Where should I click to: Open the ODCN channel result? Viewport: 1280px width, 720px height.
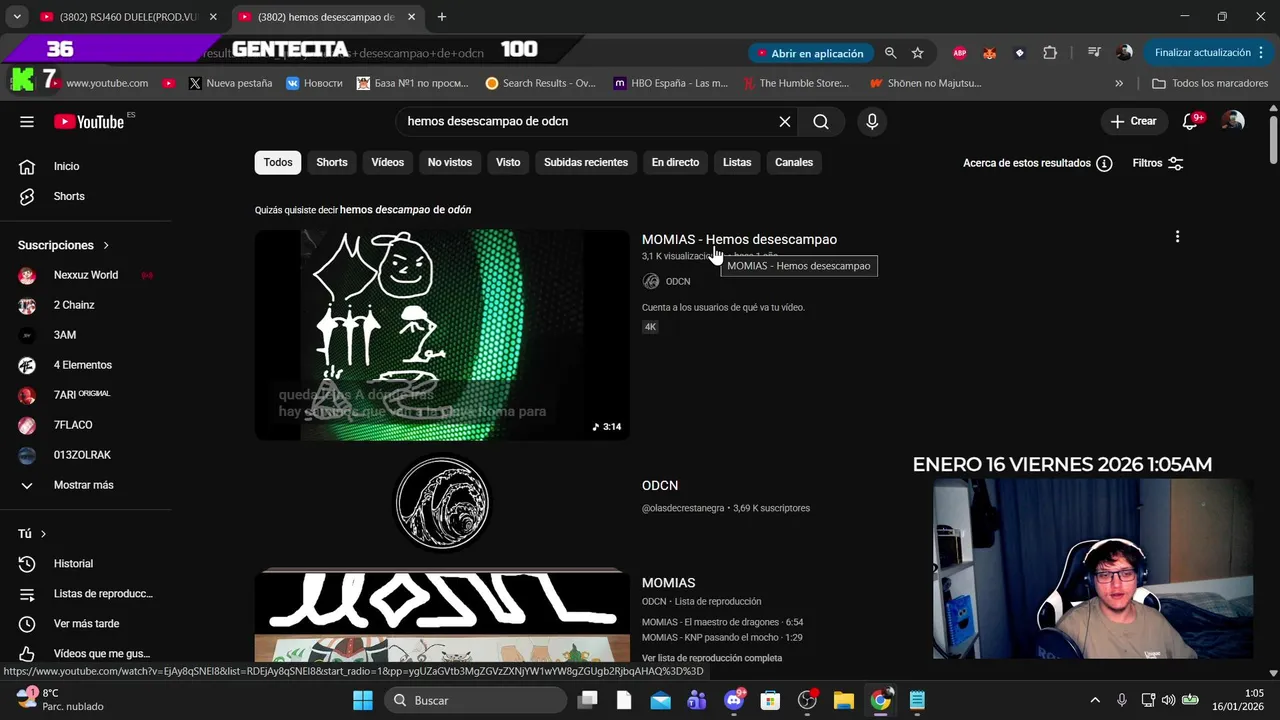[660, 485]
